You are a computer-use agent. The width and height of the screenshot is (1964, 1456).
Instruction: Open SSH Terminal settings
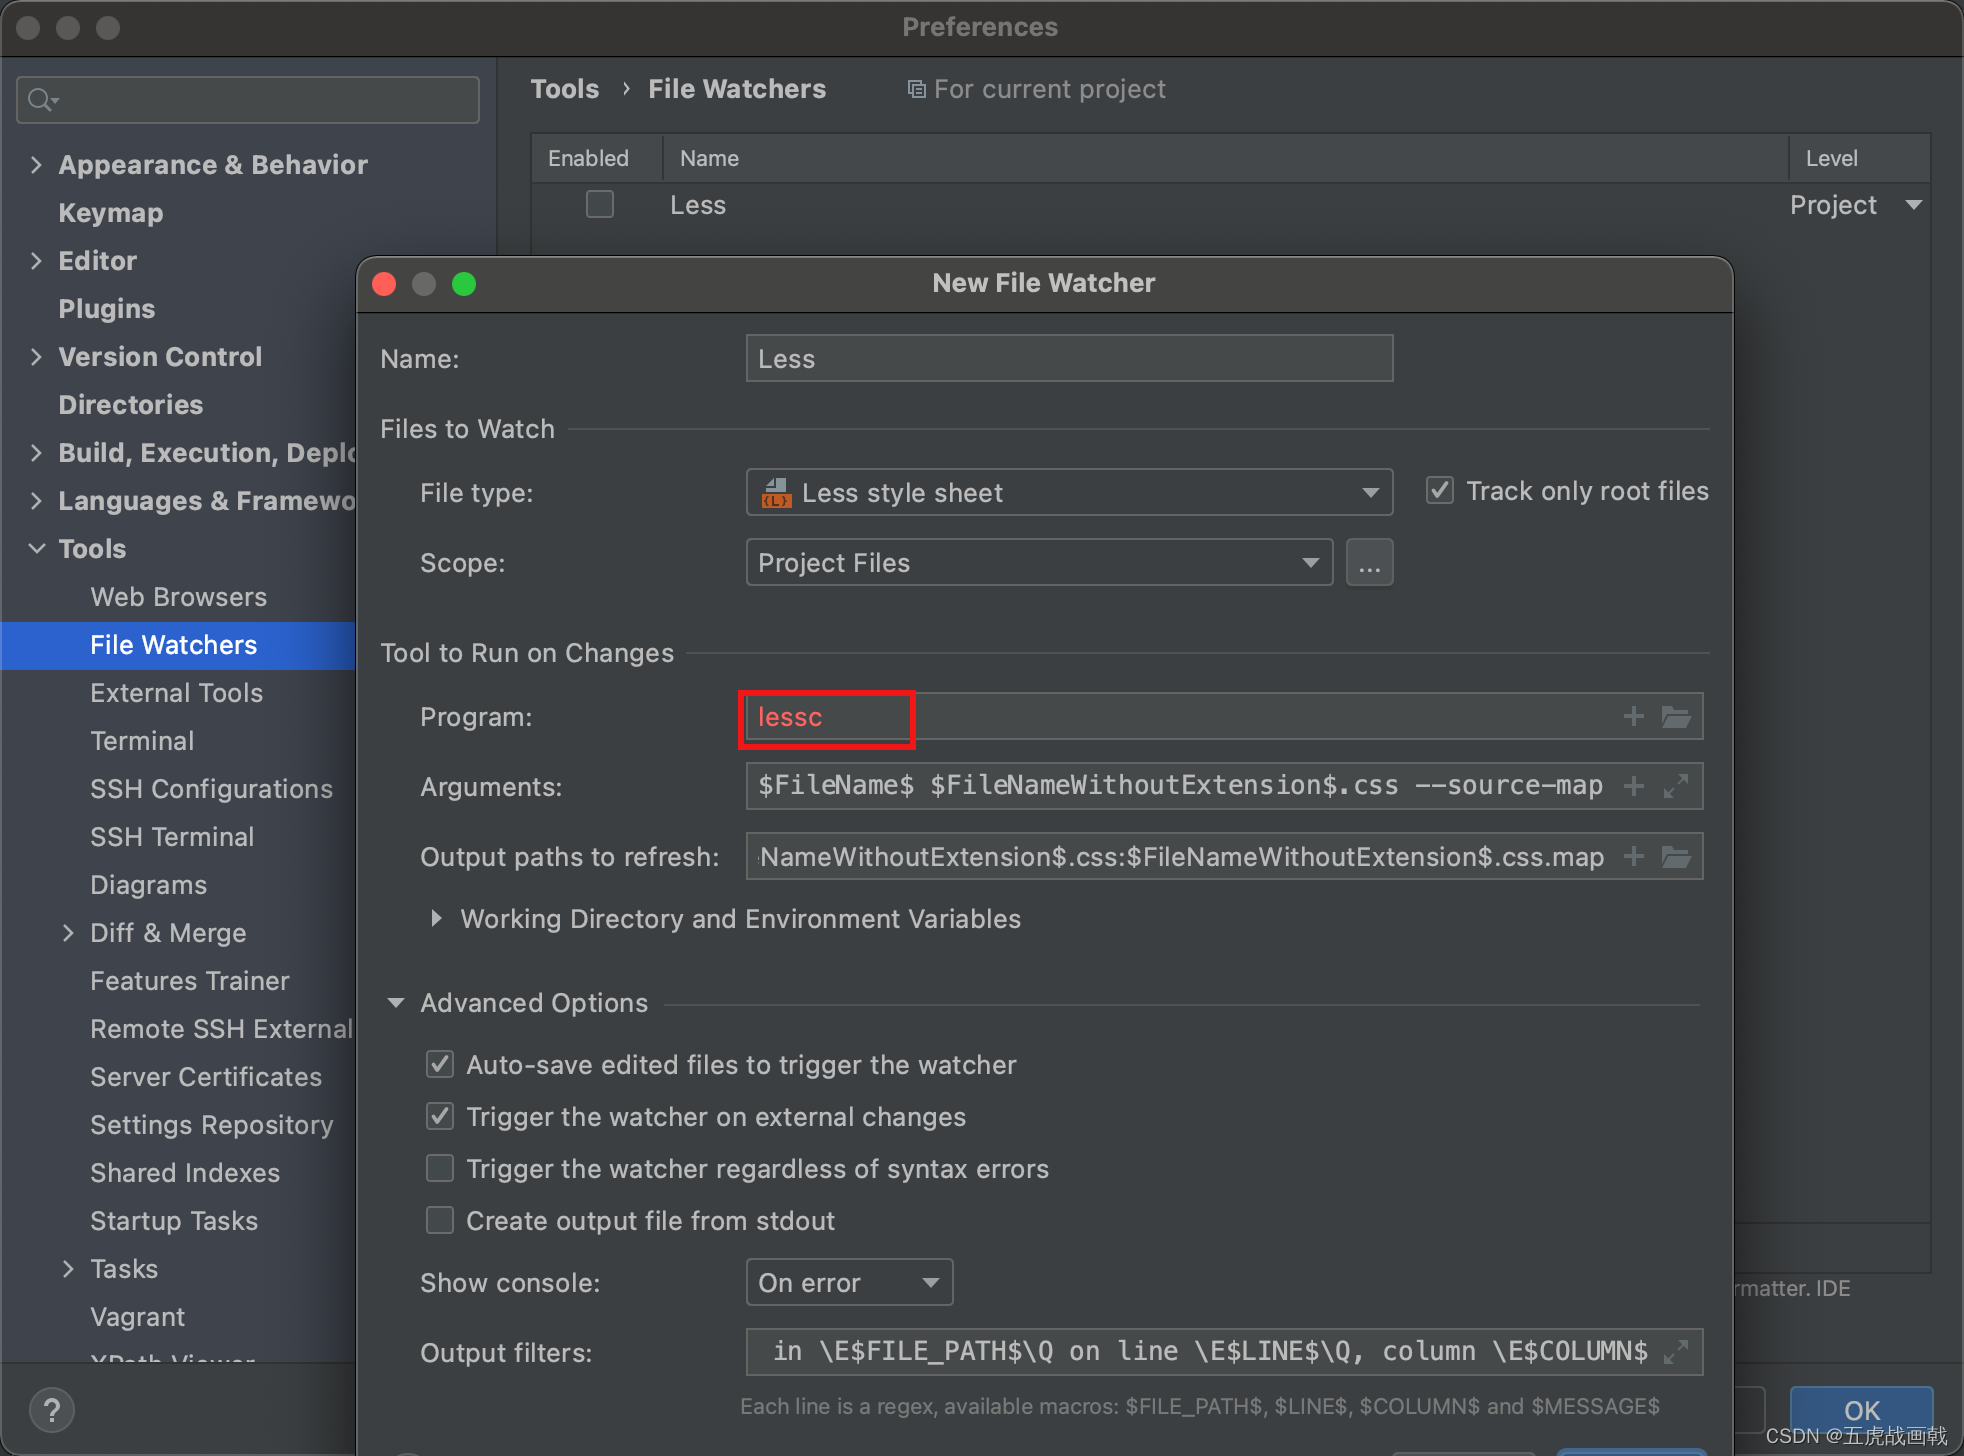pos(172,837)
